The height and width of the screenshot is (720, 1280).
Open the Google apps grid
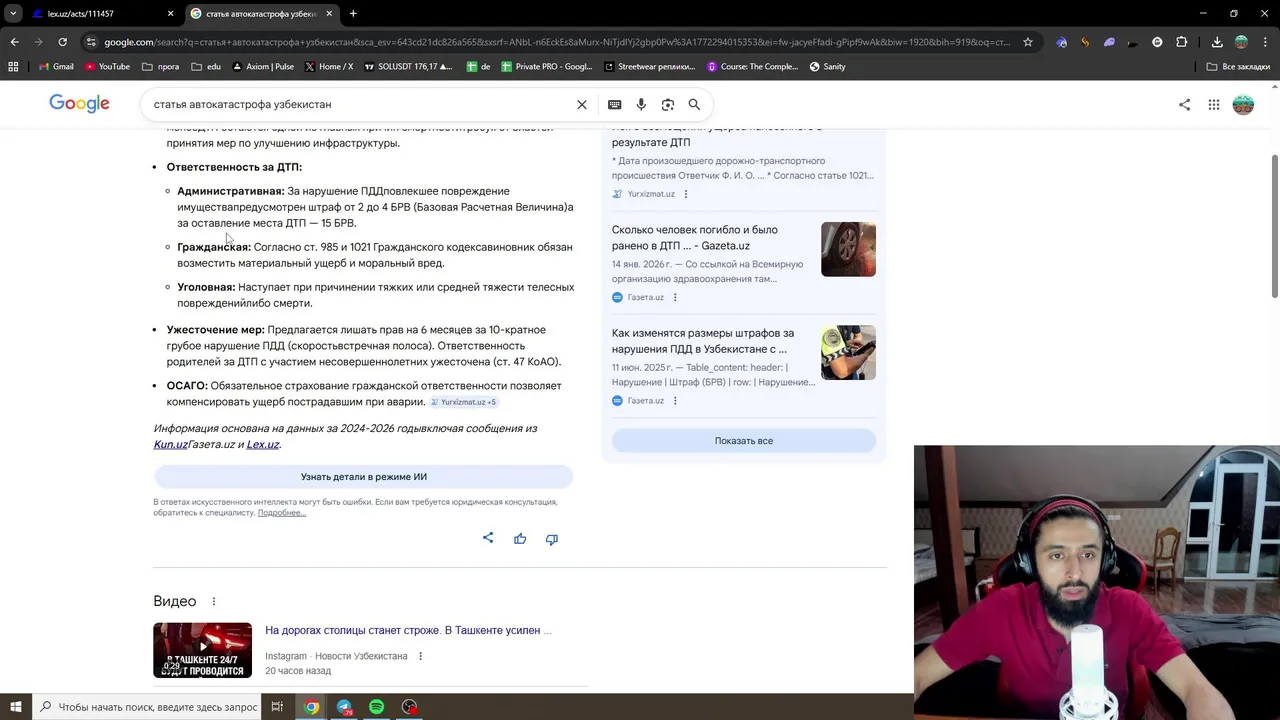coord(1213,104)
